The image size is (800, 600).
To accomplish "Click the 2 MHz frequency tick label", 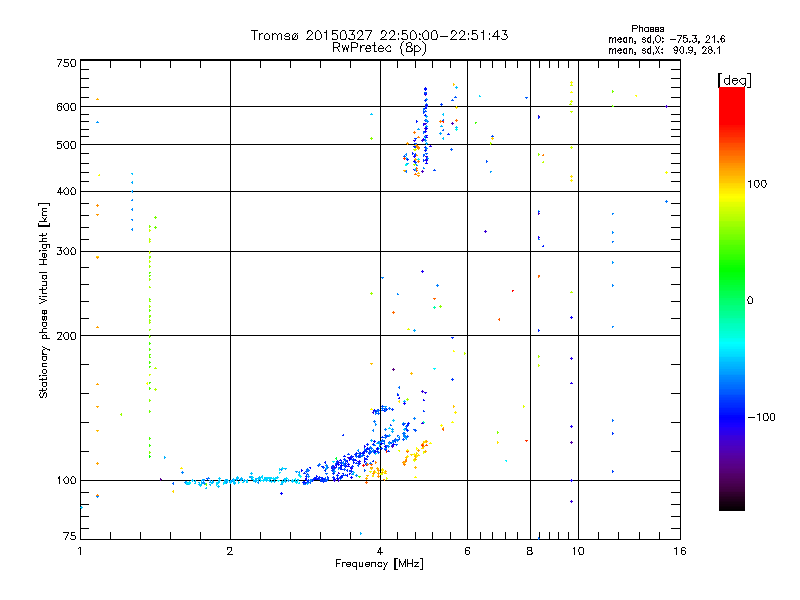I will (x=230, y=551).
